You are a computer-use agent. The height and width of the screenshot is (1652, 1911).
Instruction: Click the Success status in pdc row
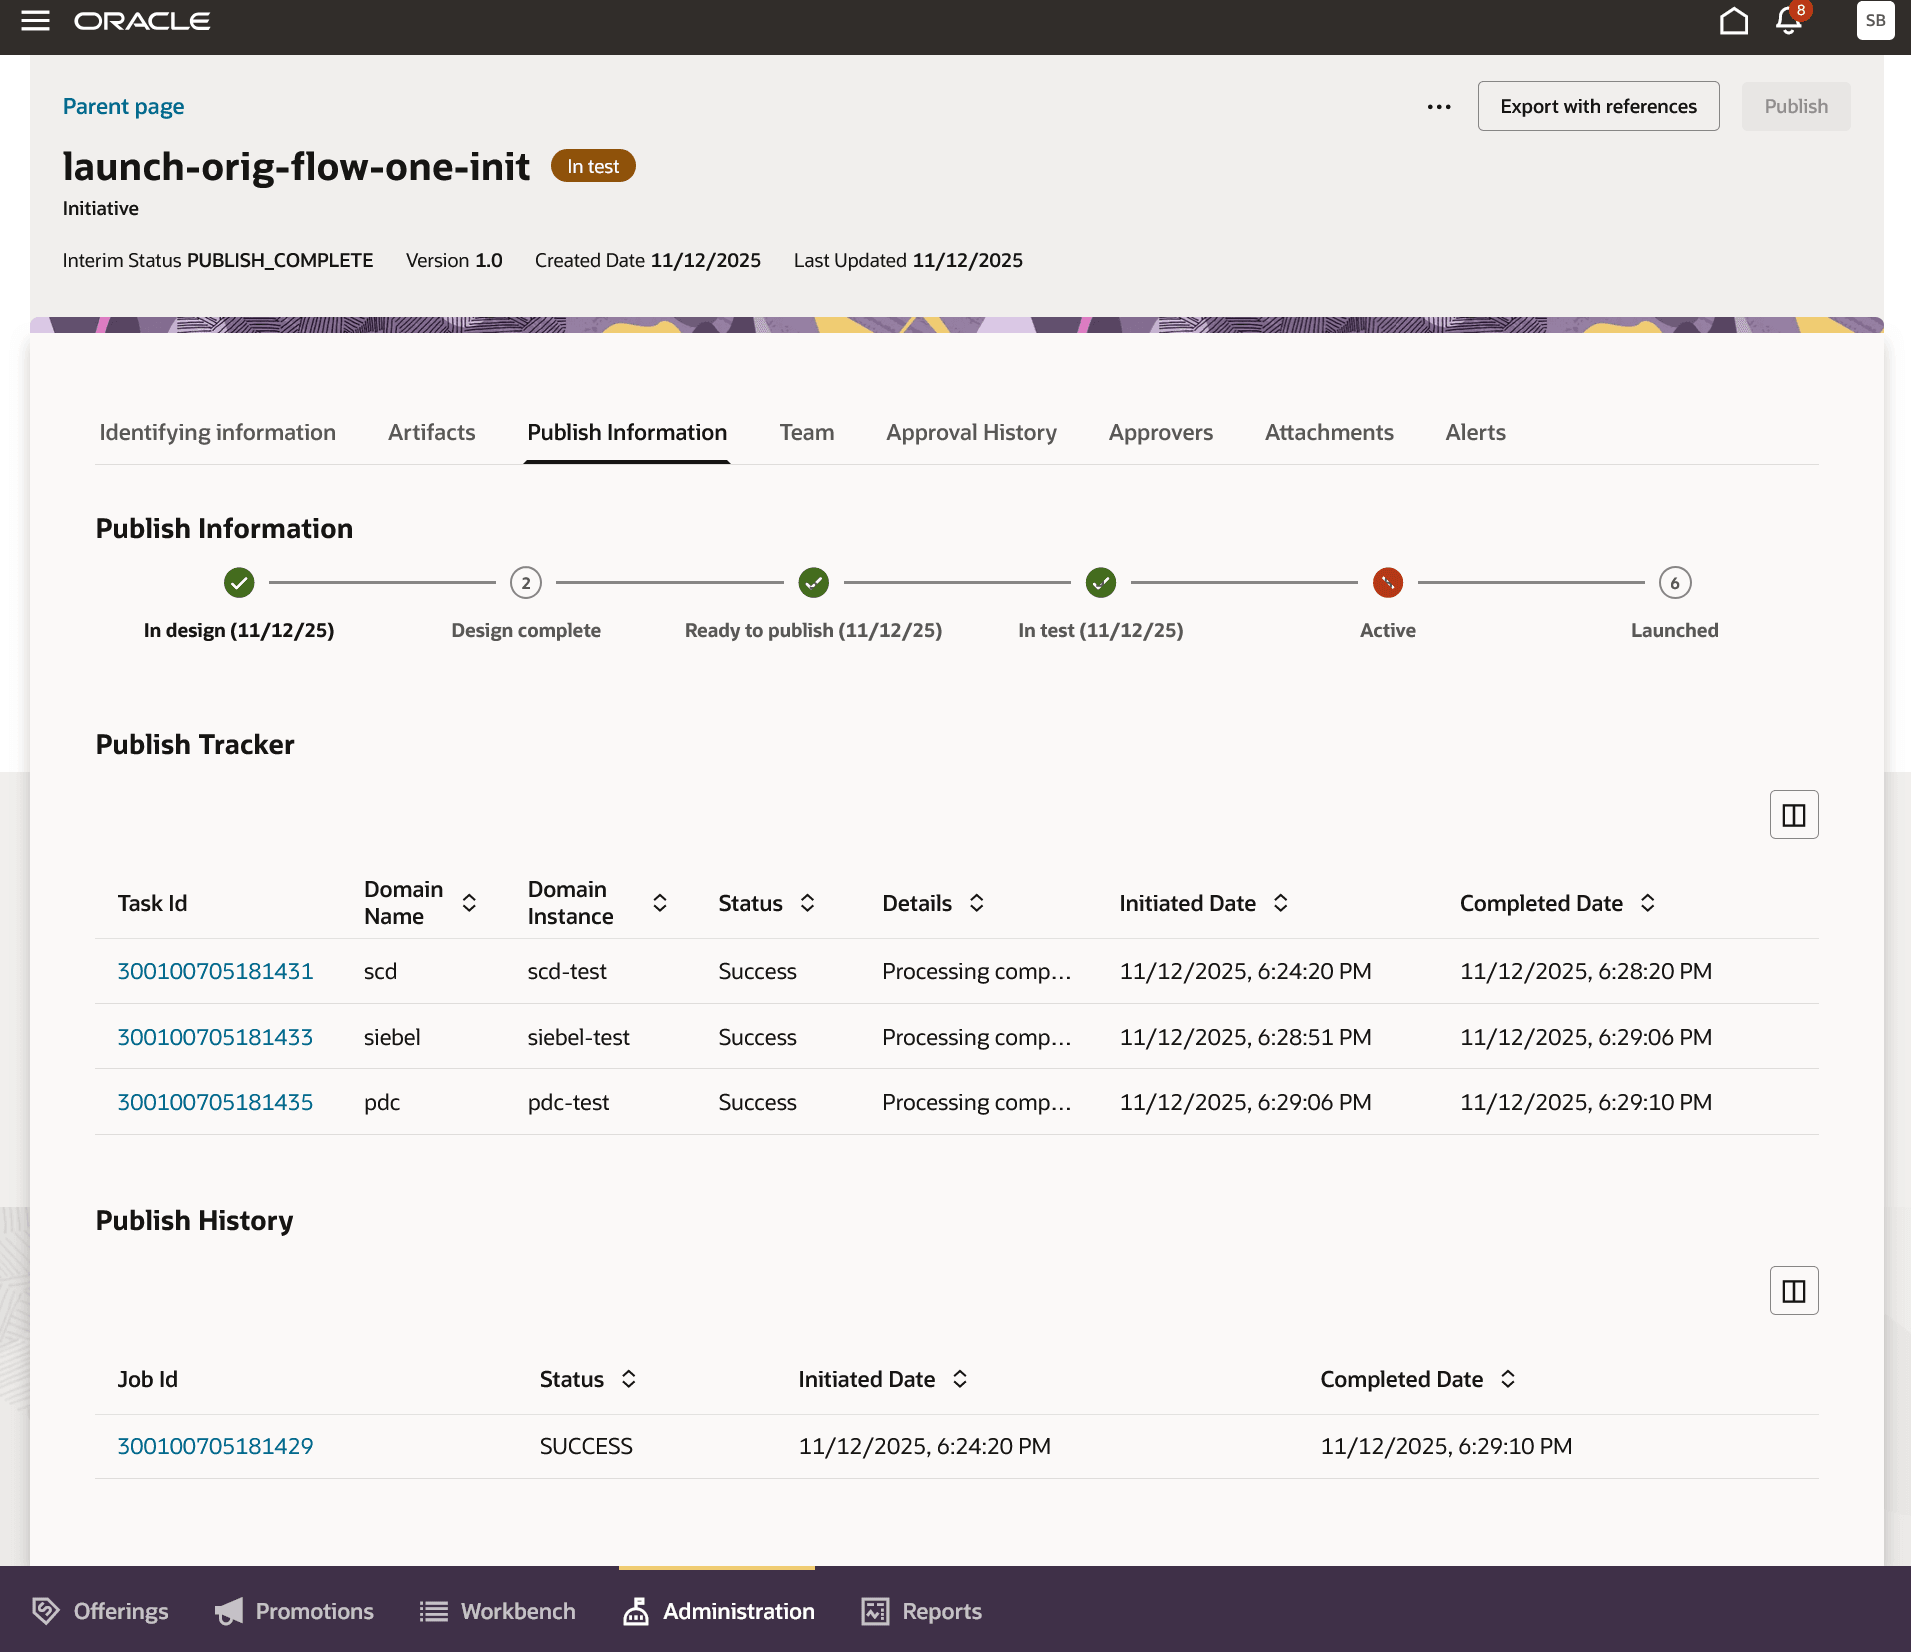757,1102
